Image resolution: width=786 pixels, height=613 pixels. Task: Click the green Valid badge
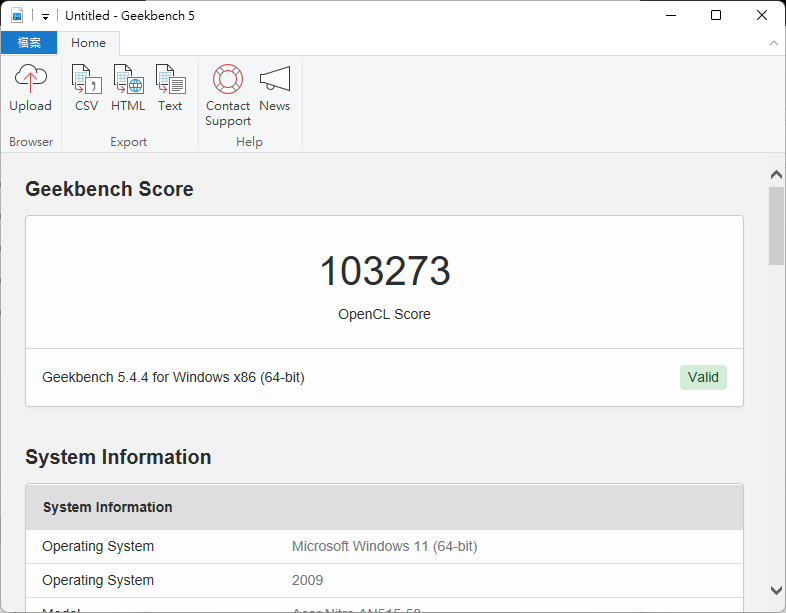coord(703,377)
